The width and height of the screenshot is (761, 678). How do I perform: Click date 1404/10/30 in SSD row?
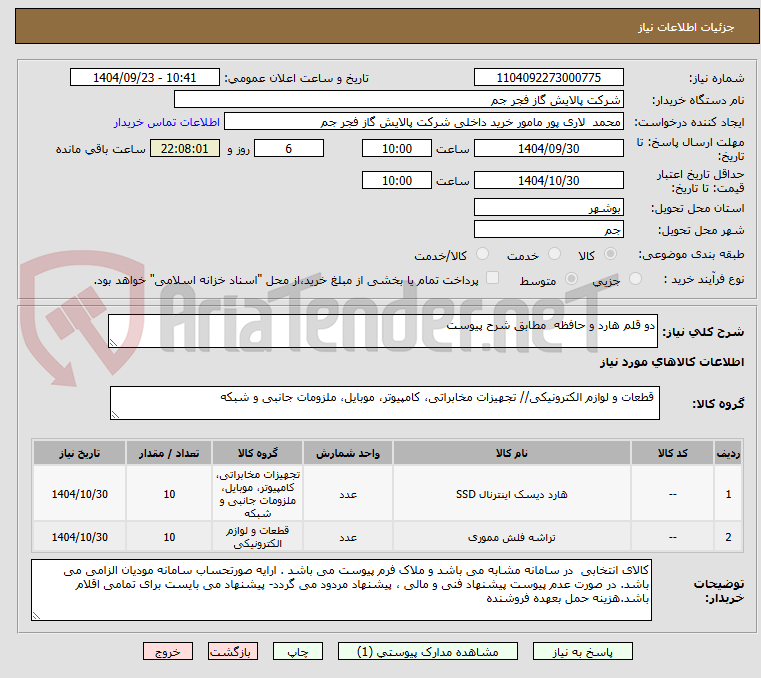coord(80,494)
